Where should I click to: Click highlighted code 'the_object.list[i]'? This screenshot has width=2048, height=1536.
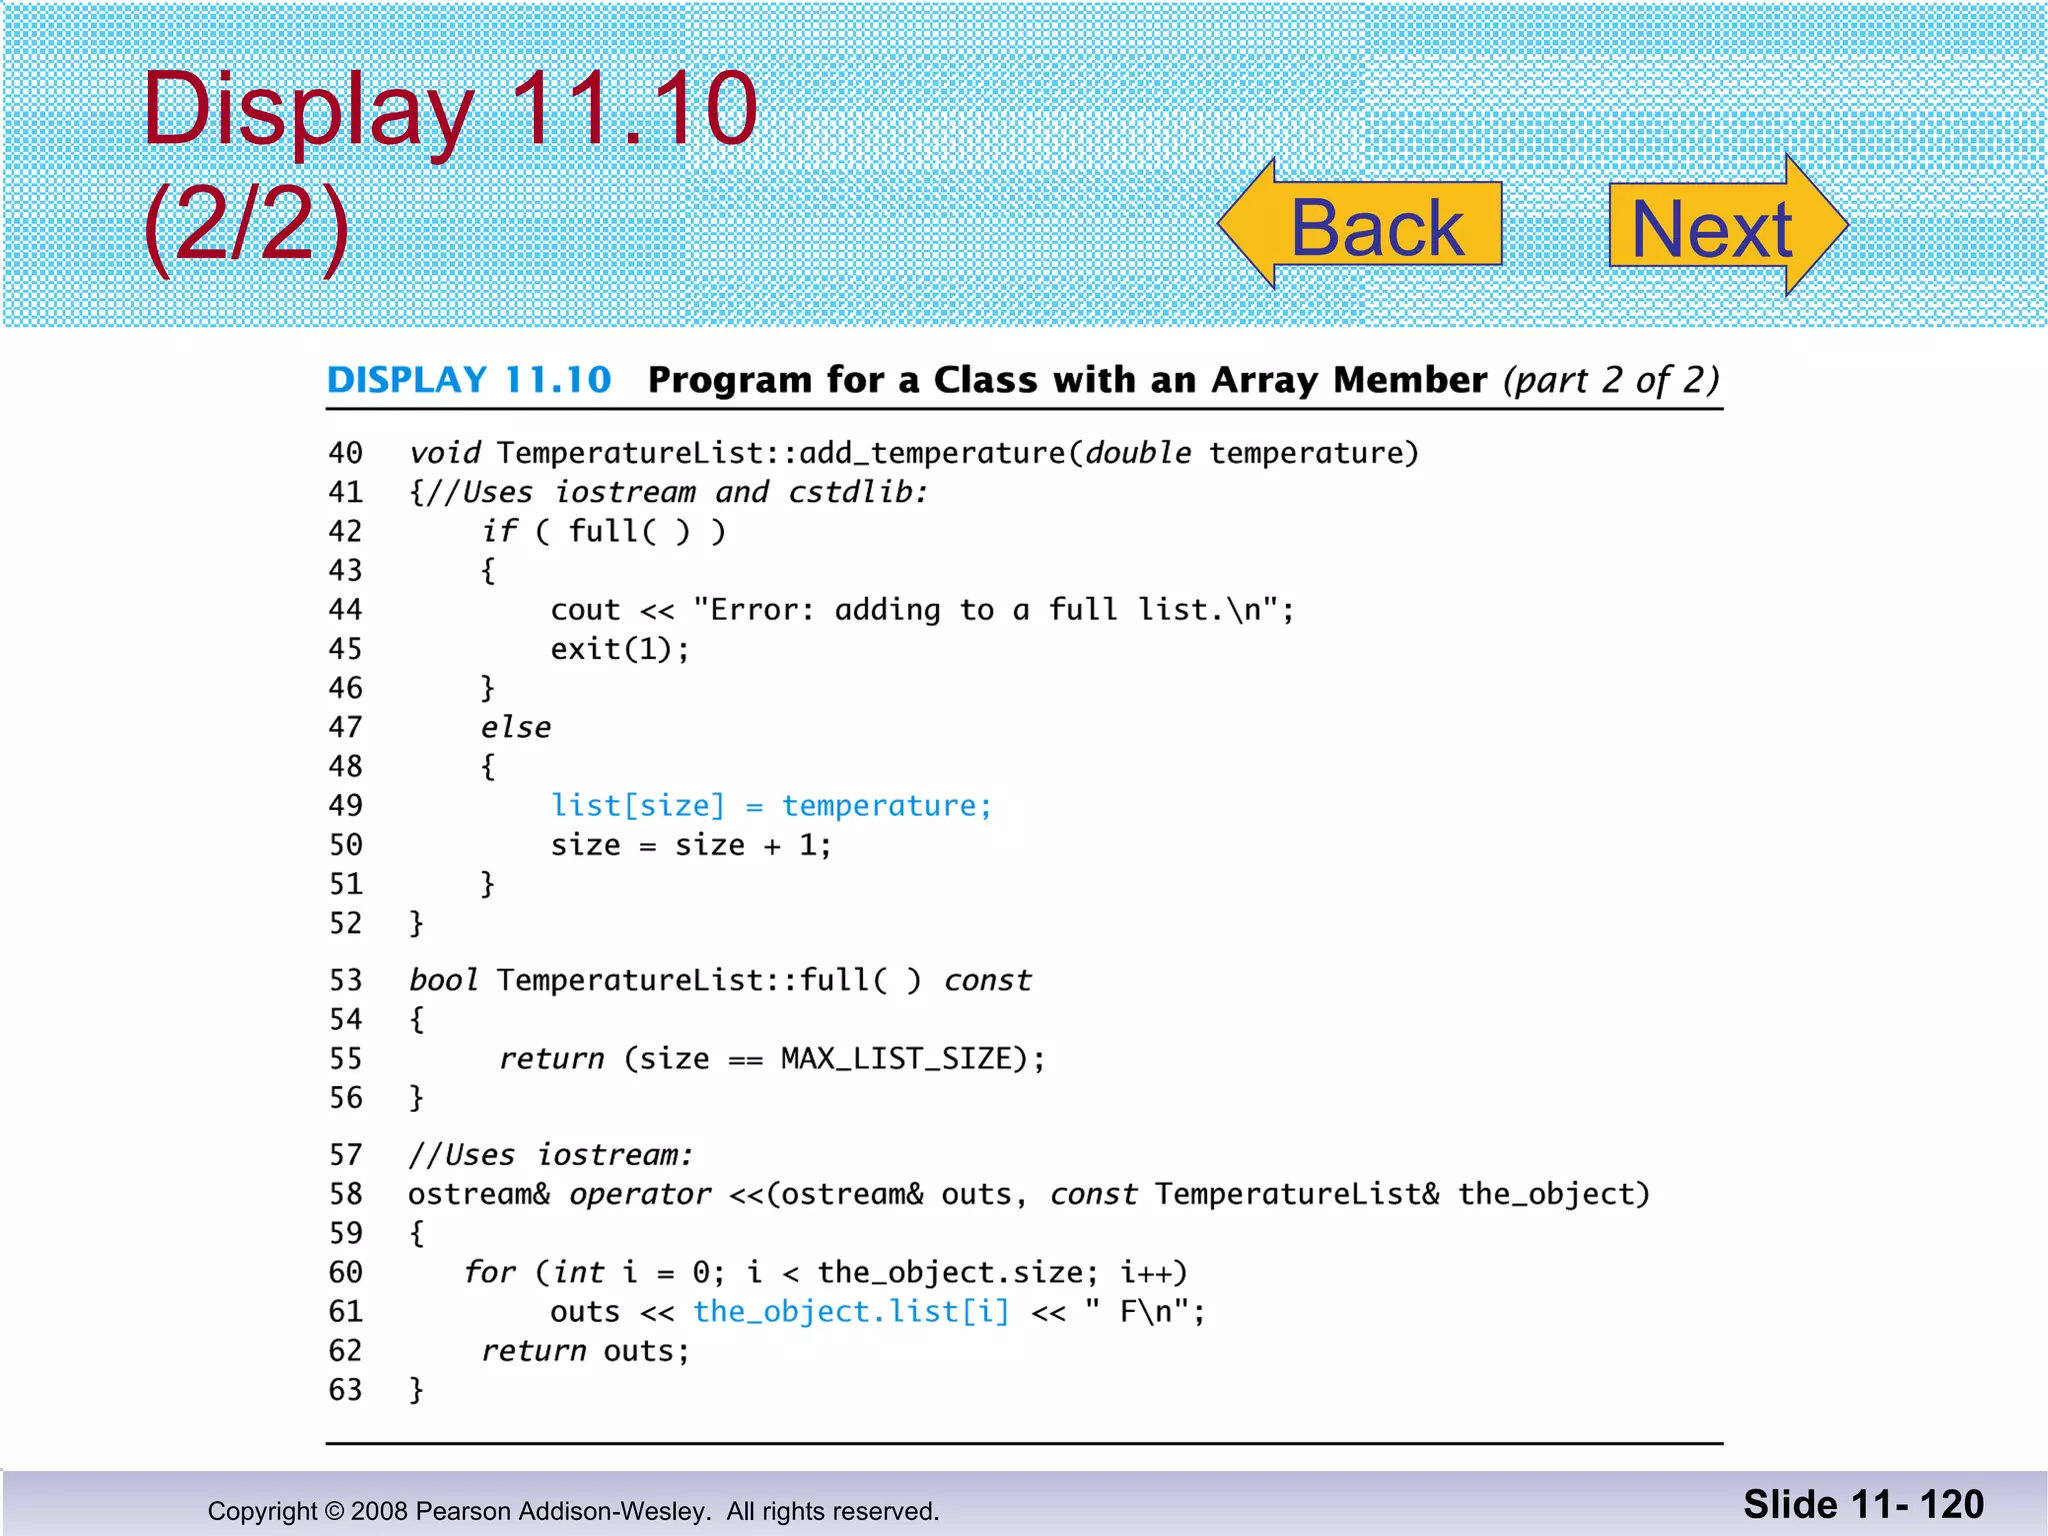851,1311
